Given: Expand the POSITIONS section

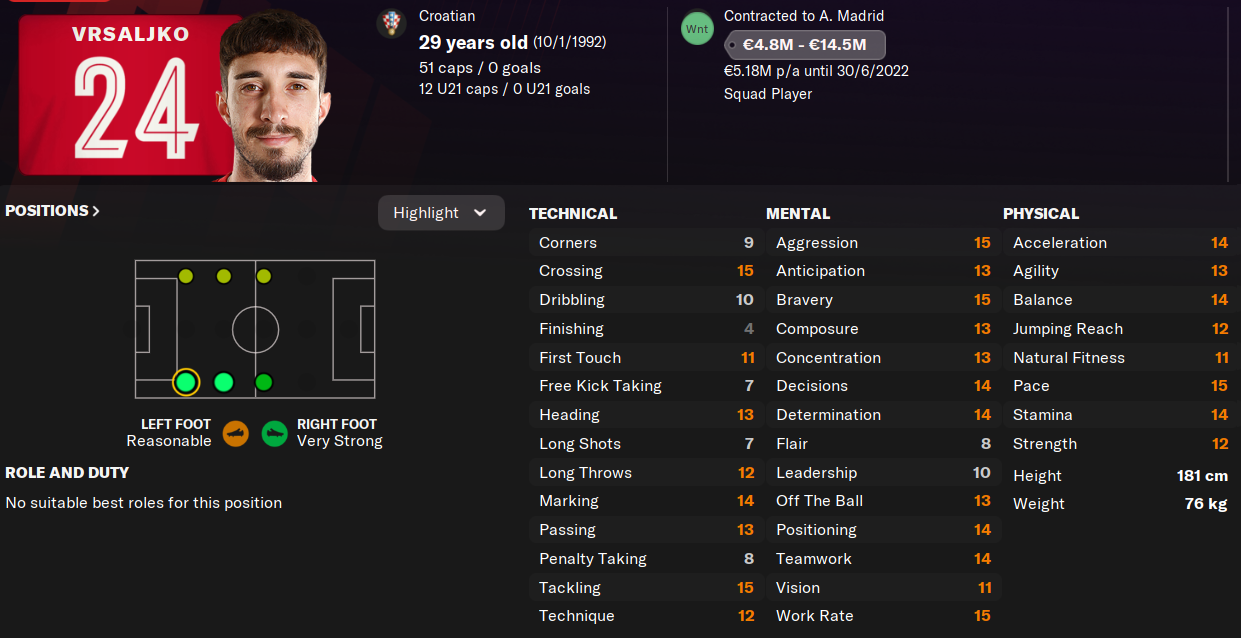Looking at the screenshot, I should [53, 211].
